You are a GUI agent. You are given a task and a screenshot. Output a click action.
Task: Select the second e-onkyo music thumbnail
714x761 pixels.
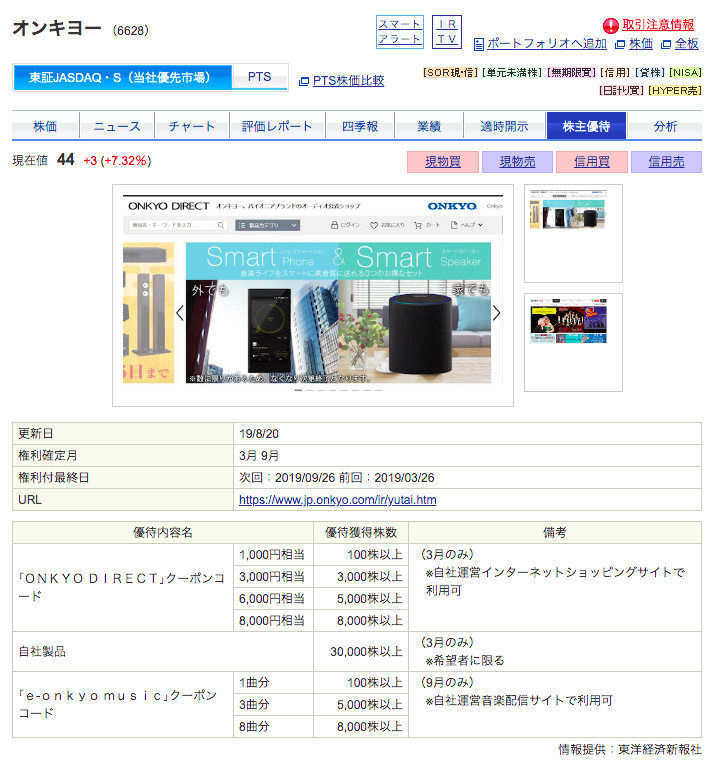(x=573, y=342)
